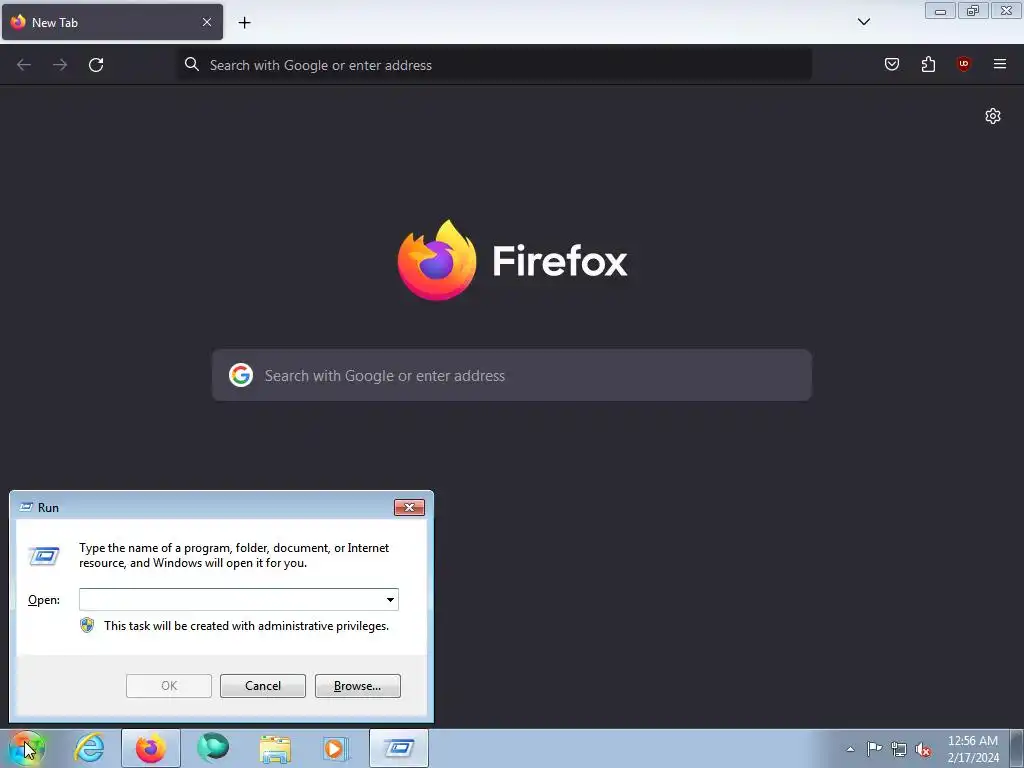Open the Windows Start orb
The width and height of the screenshot is (1024, 768).
tap(26, 748)
